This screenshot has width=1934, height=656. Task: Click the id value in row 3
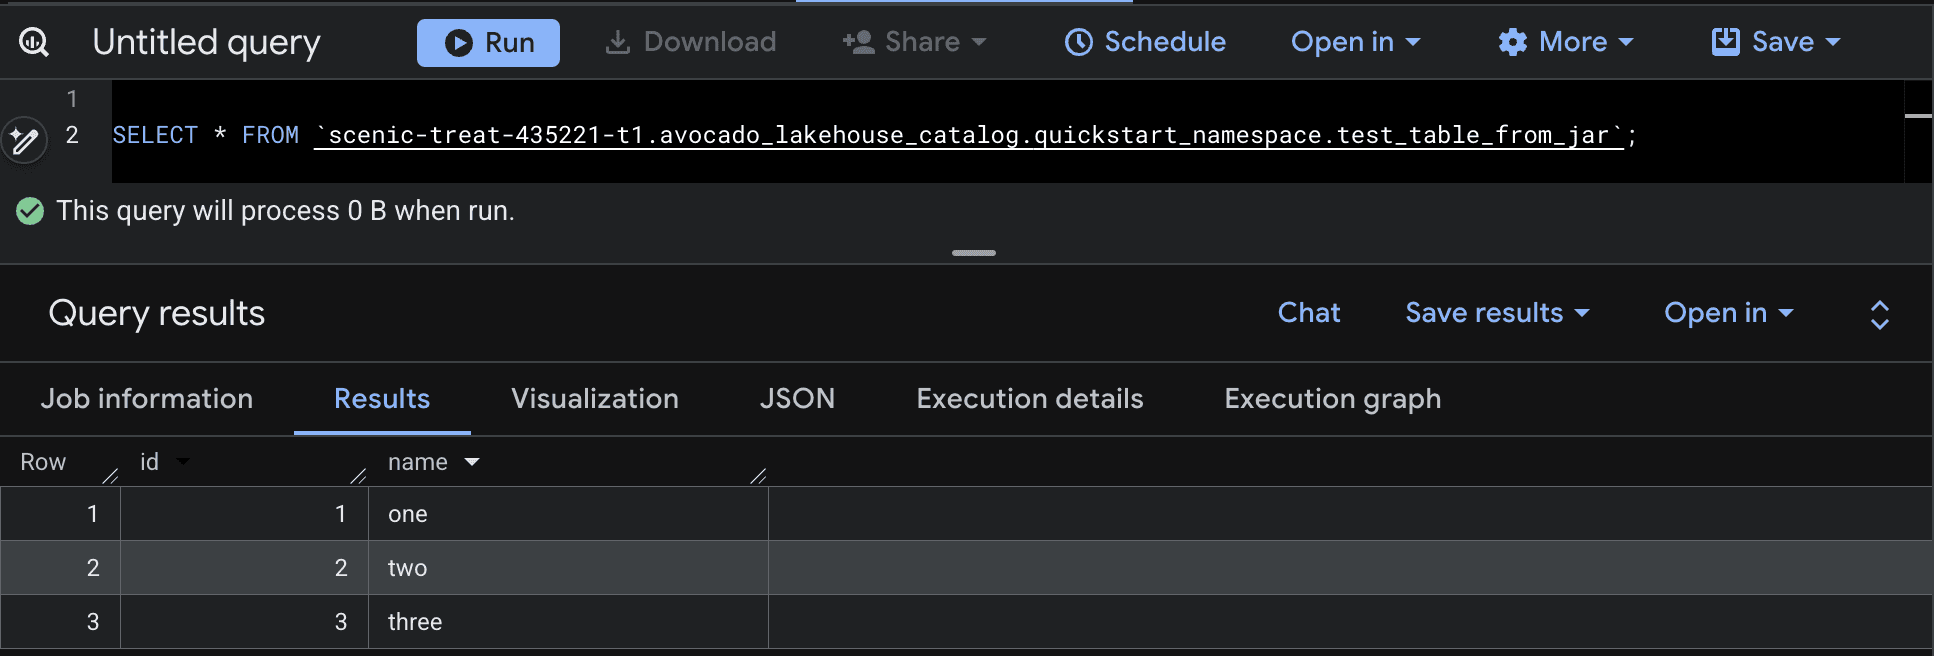click(341, 622)
